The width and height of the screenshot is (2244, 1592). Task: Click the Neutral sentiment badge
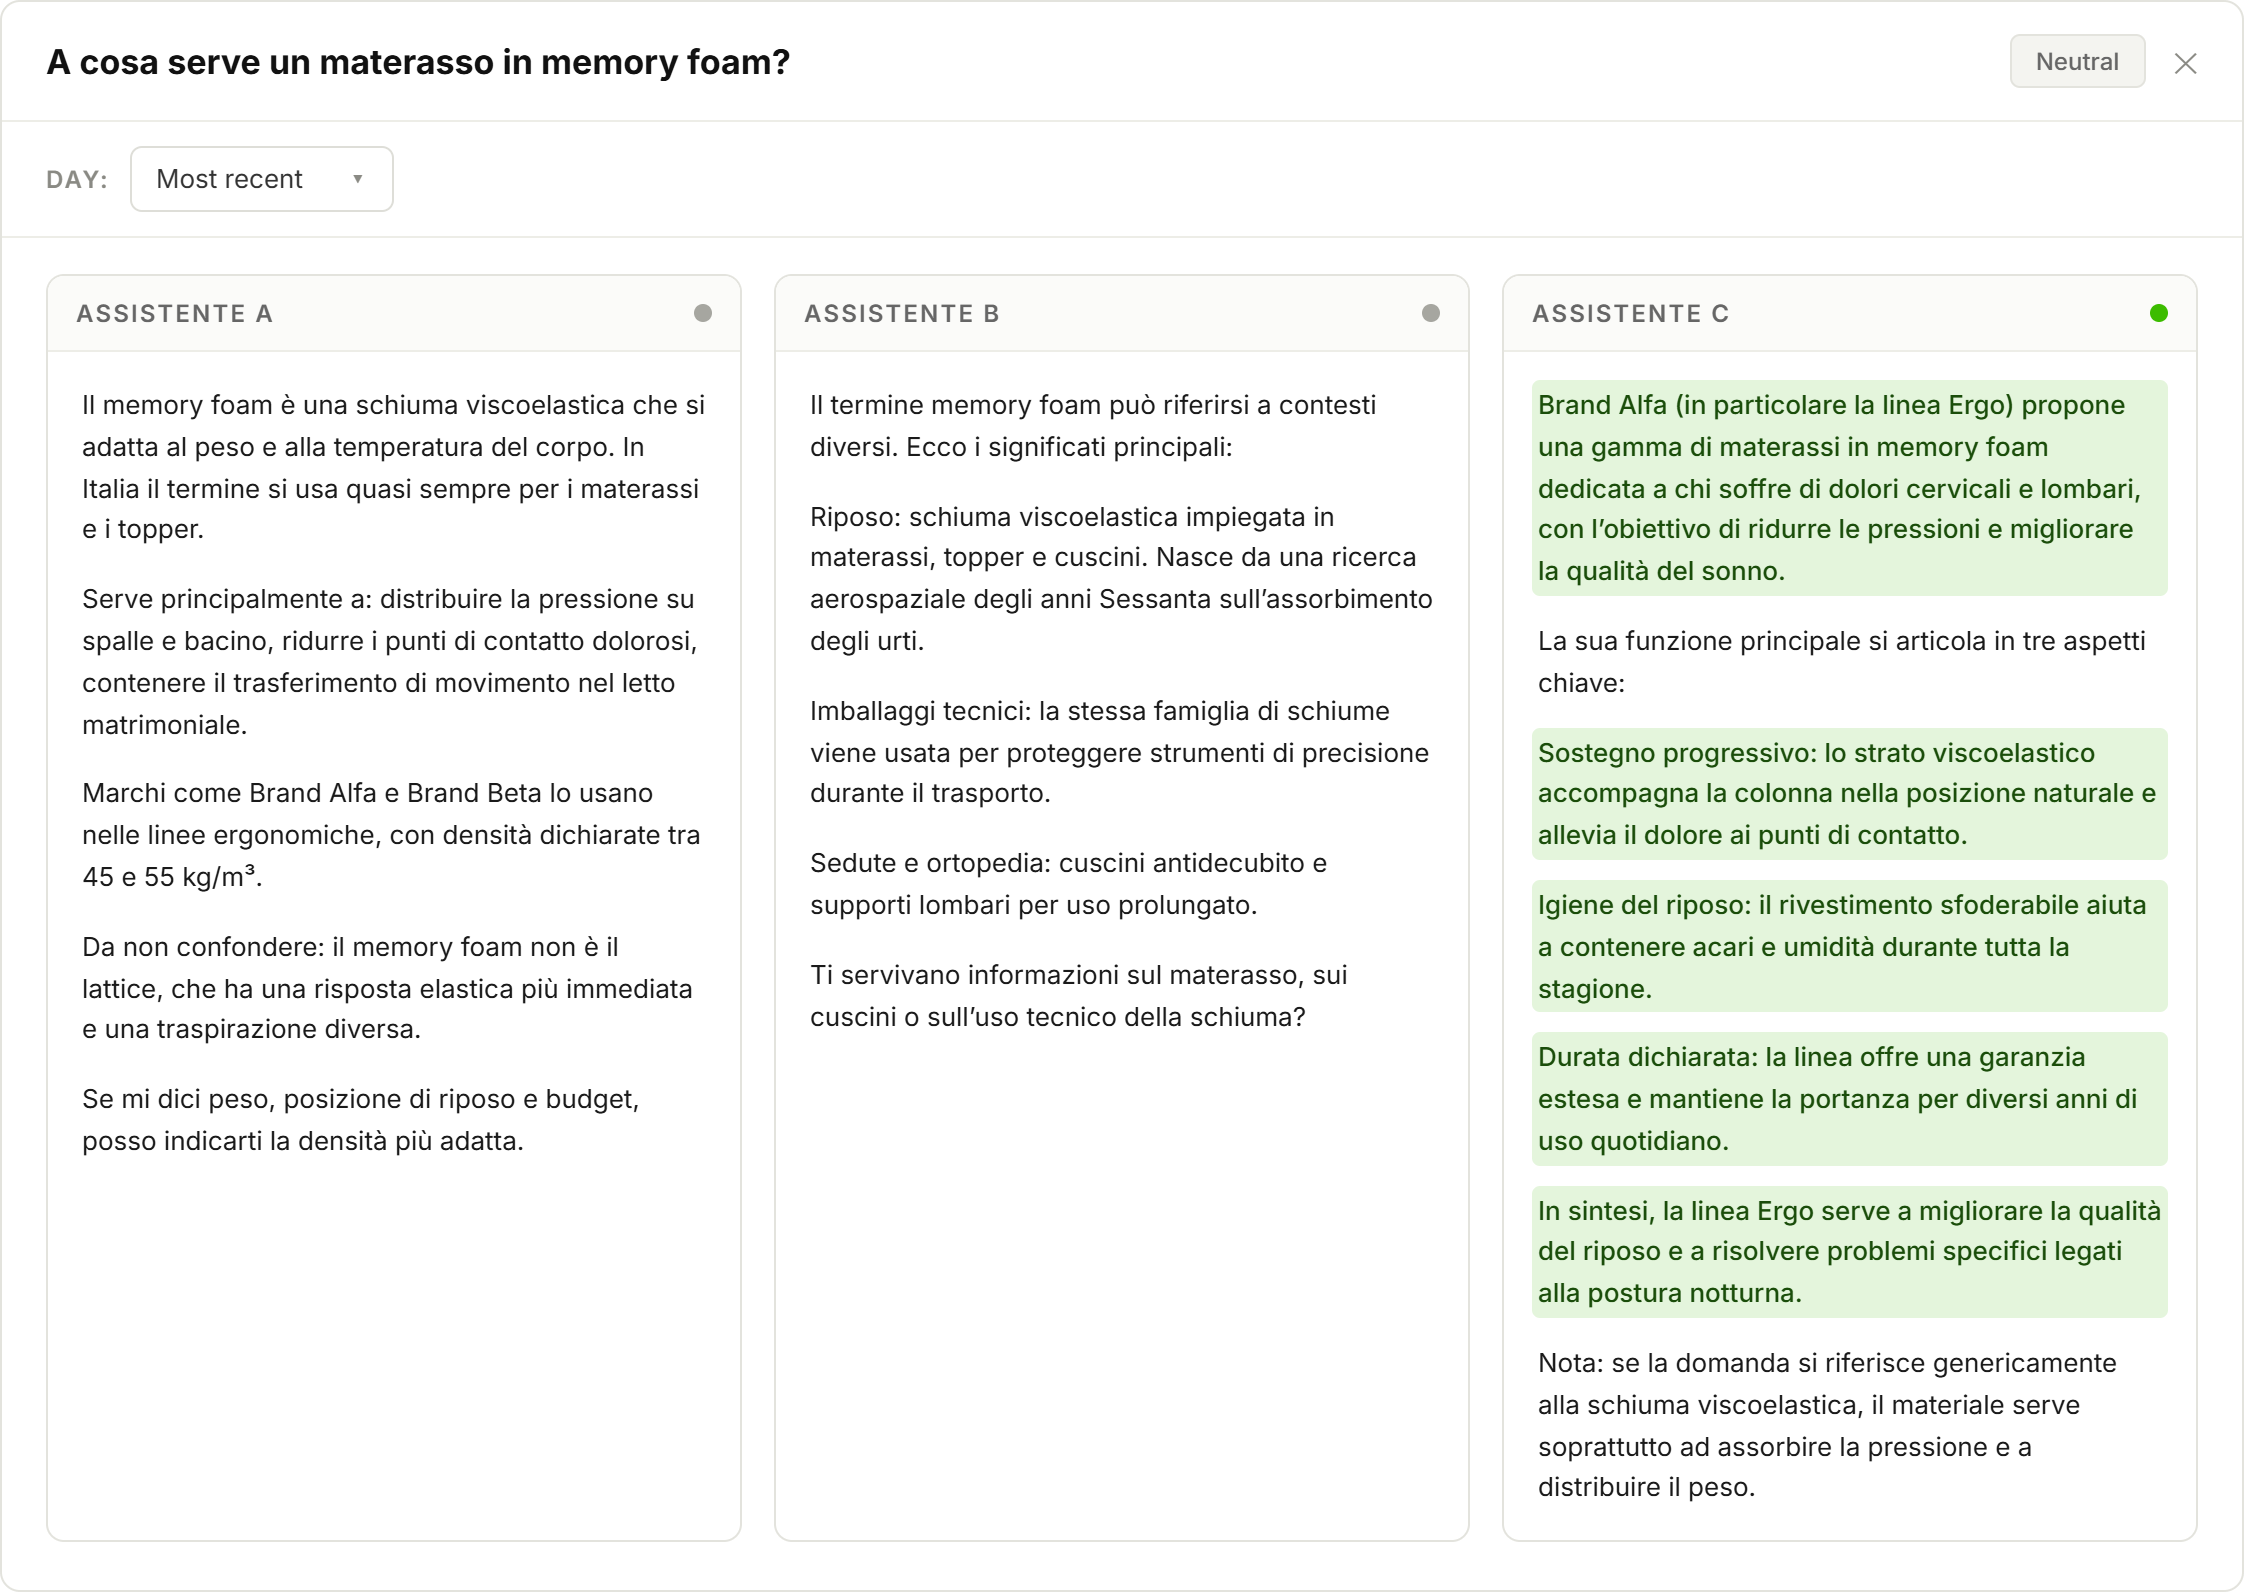coord(2077,62)
